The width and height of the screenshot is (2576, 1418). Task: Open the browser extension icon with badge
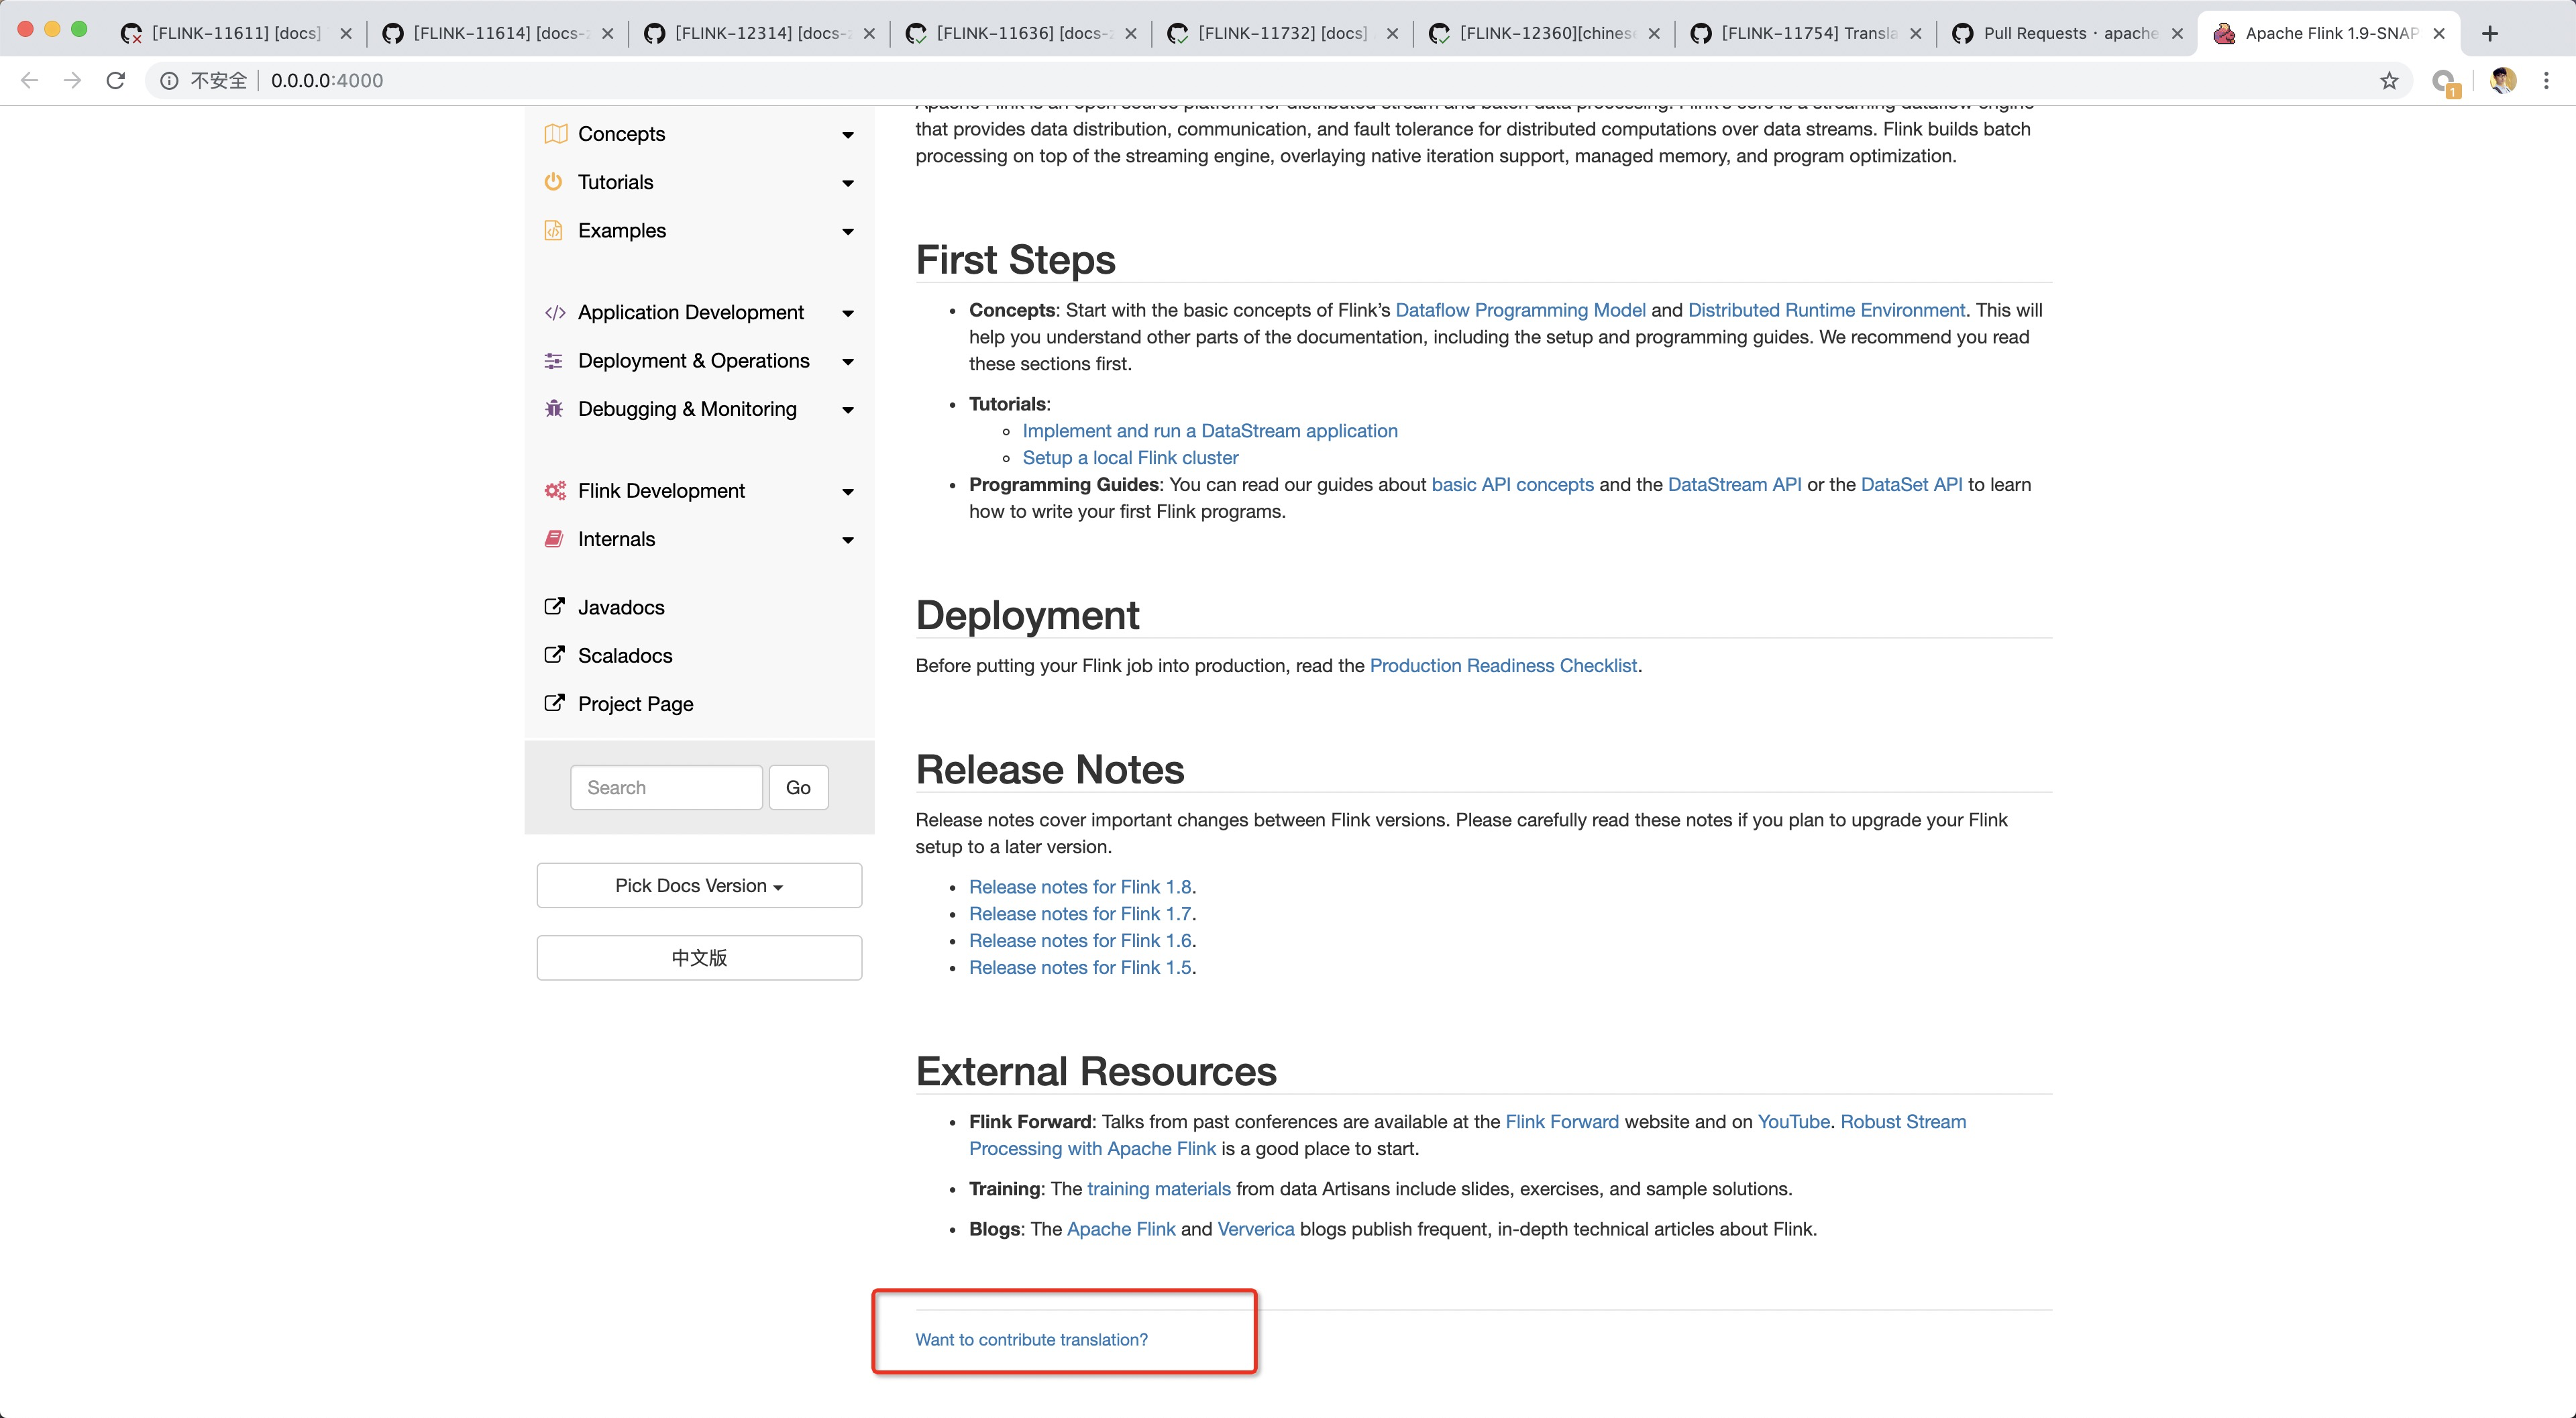[x=2445, y=82]
